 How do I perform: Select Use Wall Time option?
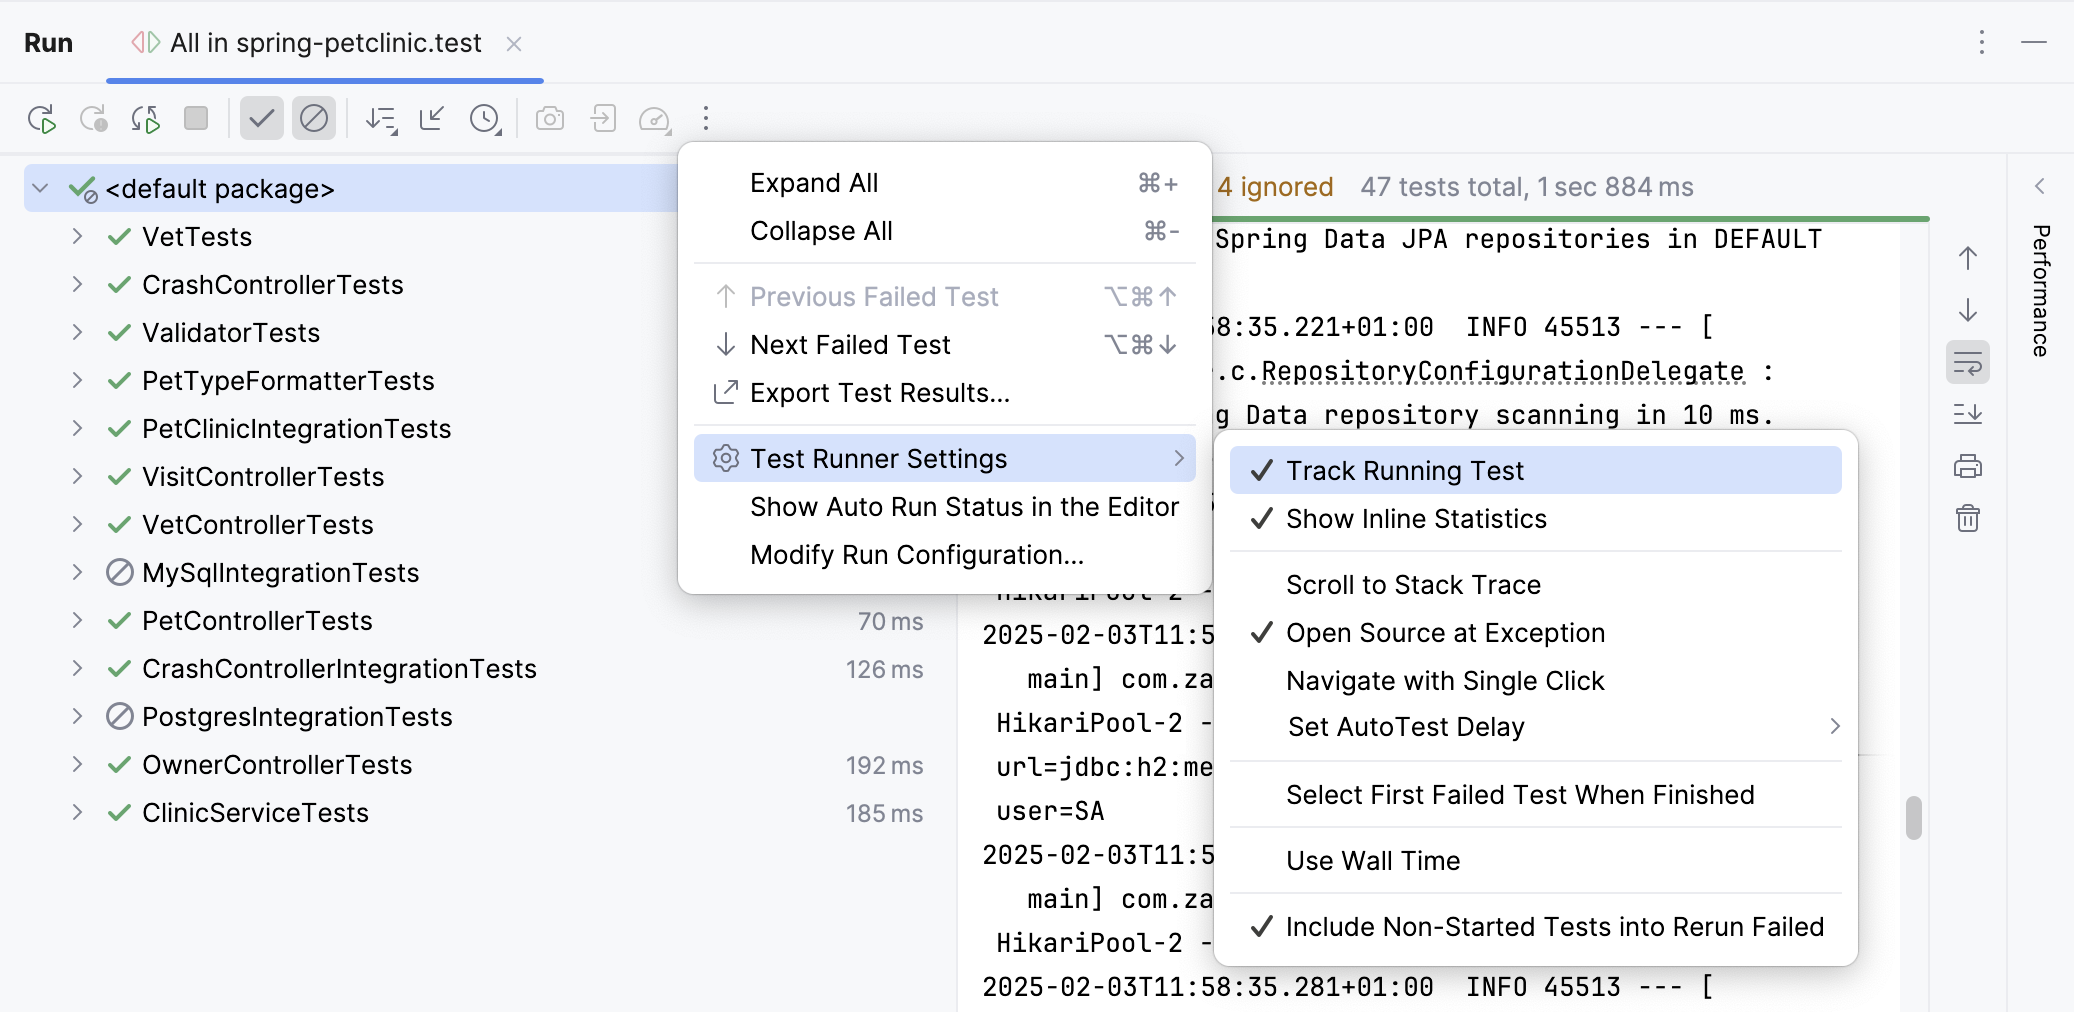(1373, 860)
